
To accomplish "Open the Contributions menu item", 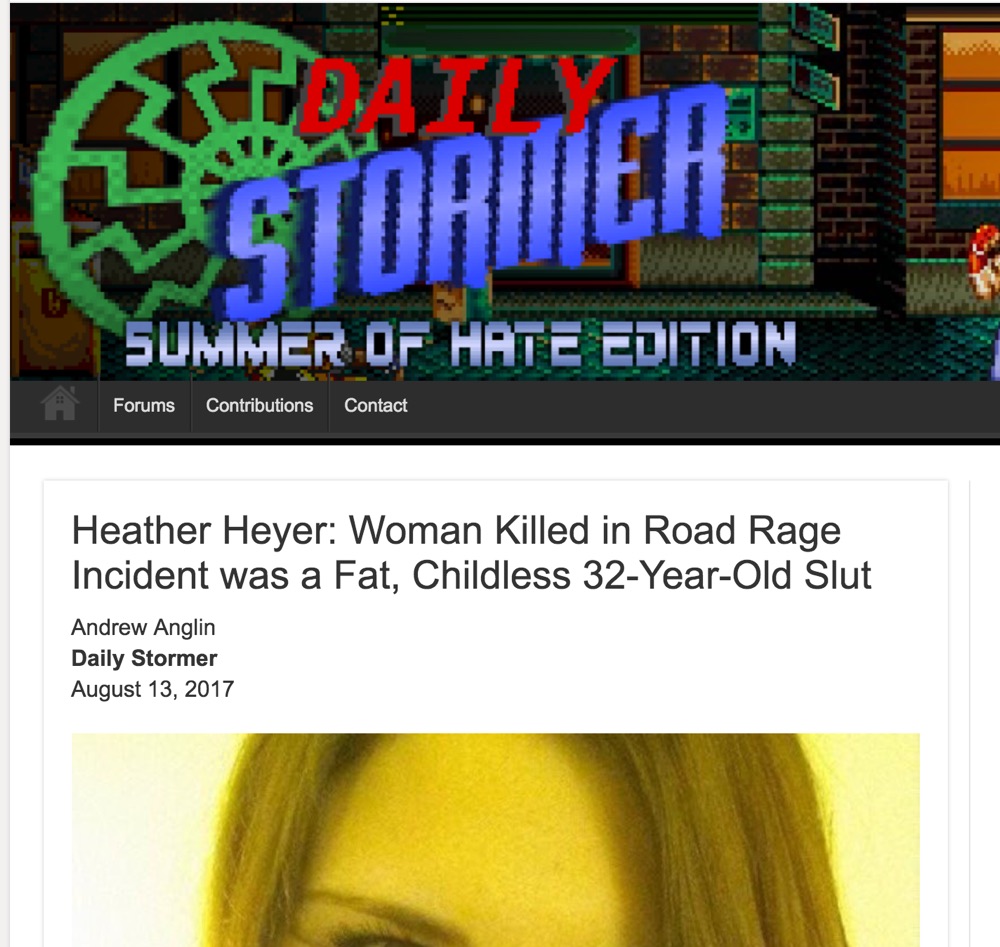I will point(260,406).
